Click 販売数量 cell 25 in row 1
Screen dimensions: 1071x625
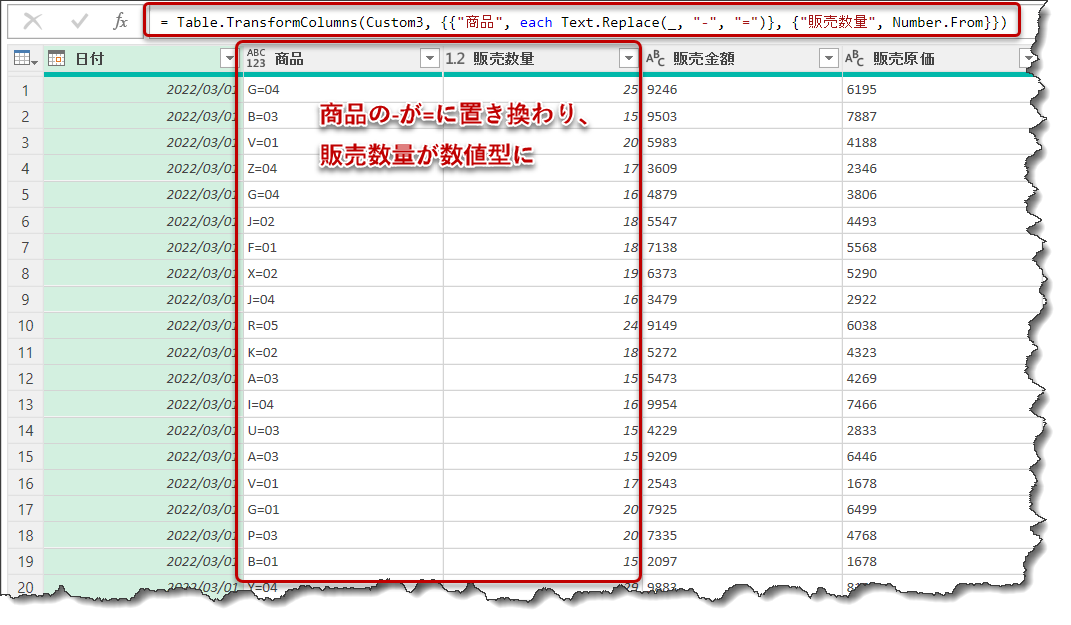click(x=542, y=90)
